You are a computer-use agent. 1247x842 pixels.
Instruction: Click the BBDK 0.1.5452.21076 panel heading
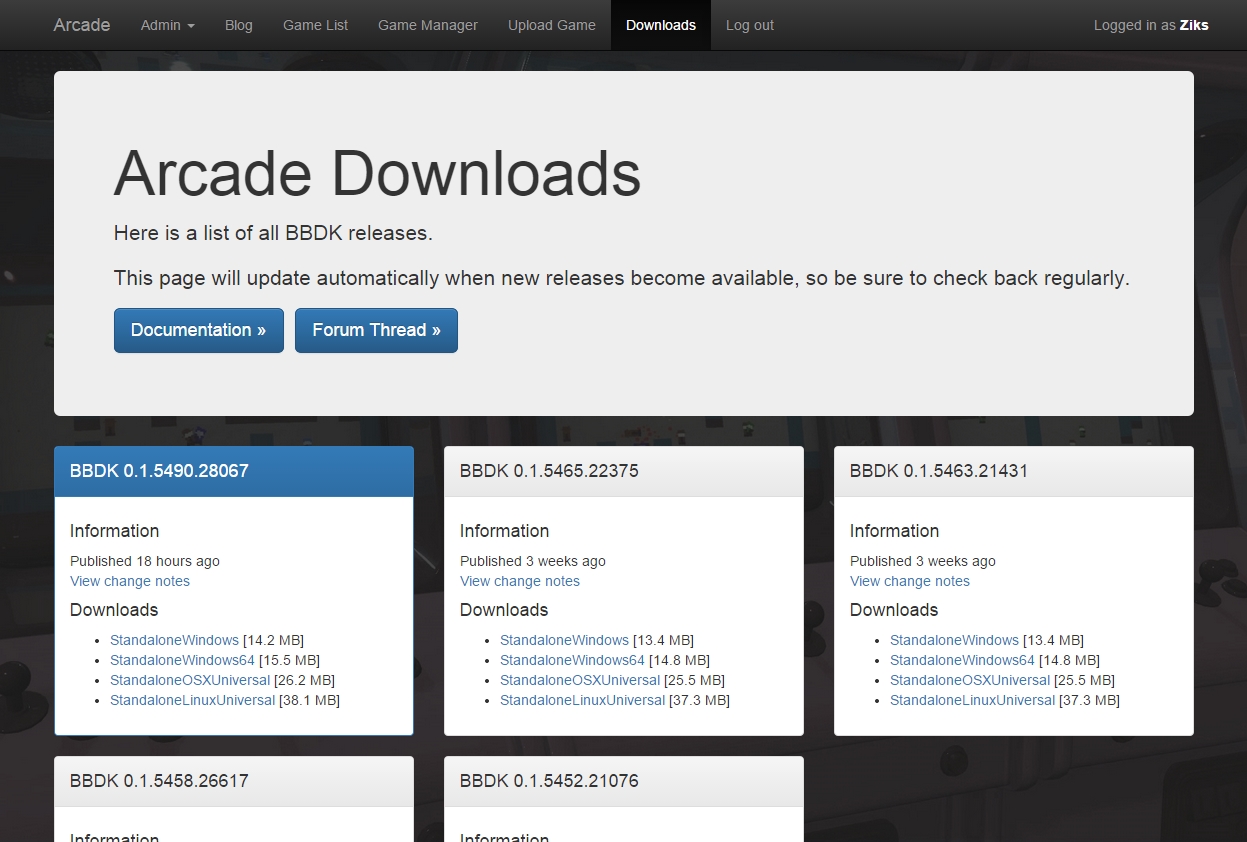(624, 781)
